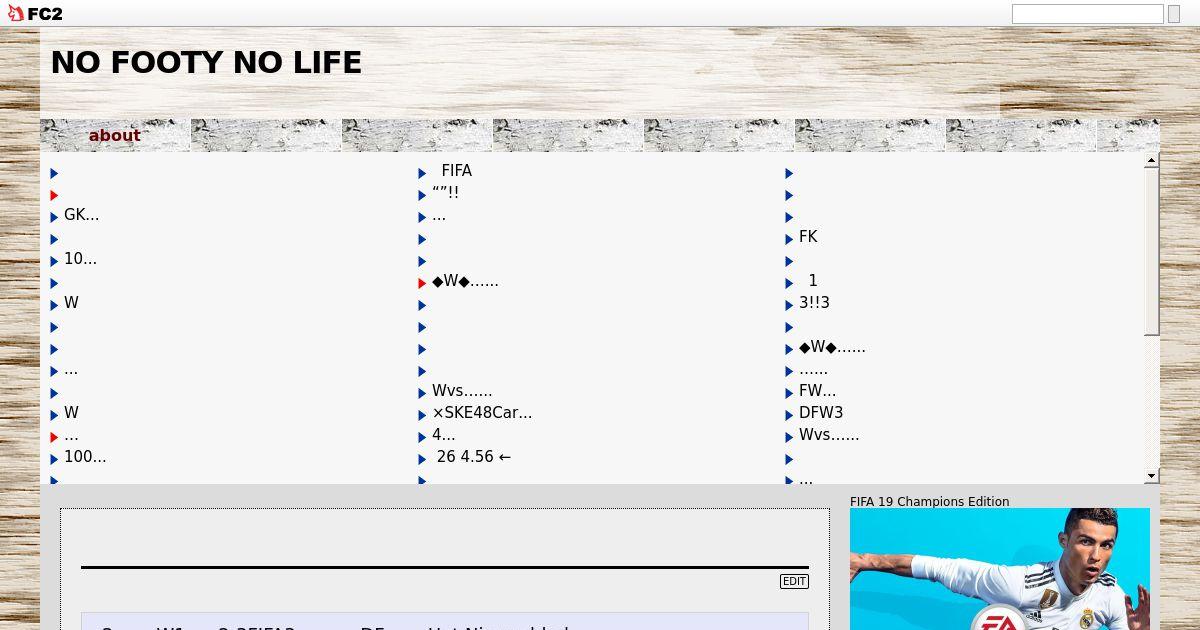This screenshot has height=630, width=1200.
Task: Click the scroll down arrow of the entry list
Action: pyautogui.click(x=1152, y=476)
